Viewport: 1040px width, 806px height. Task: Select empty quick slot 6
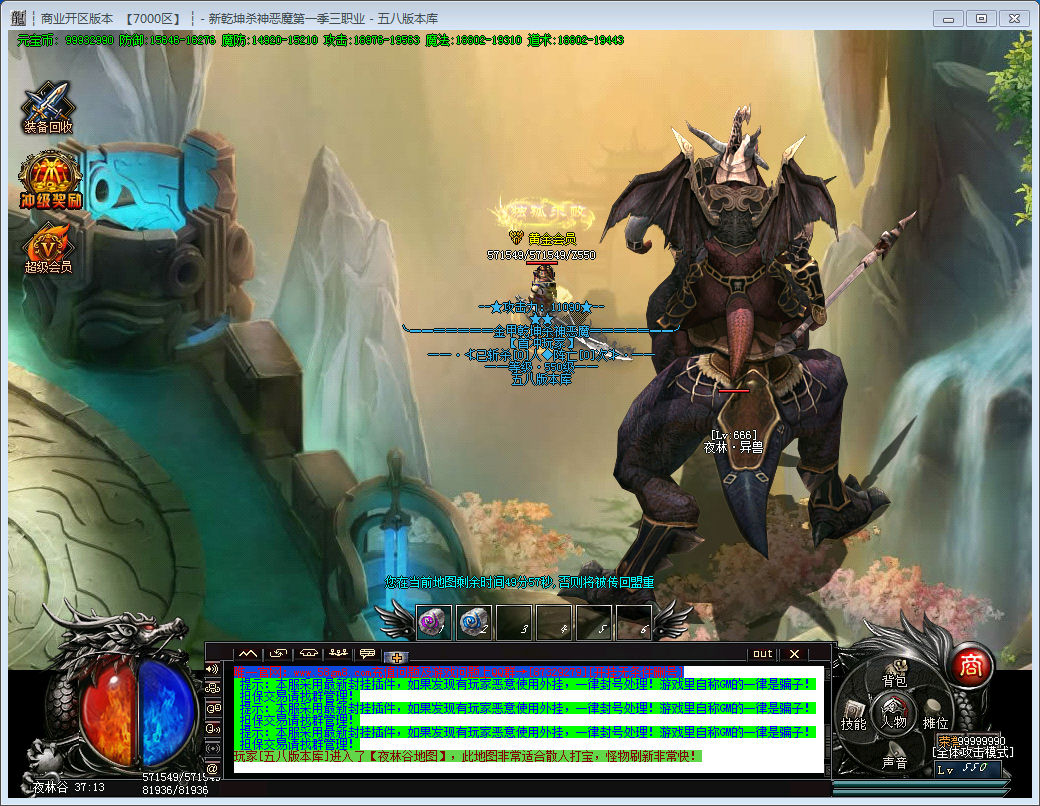[633, 622]
